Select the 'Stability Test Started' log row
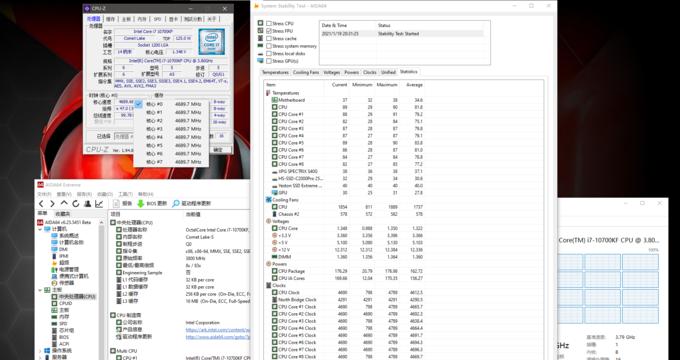Image resolution: width=680 pixels, height=360 pixels. click(402, 33)
